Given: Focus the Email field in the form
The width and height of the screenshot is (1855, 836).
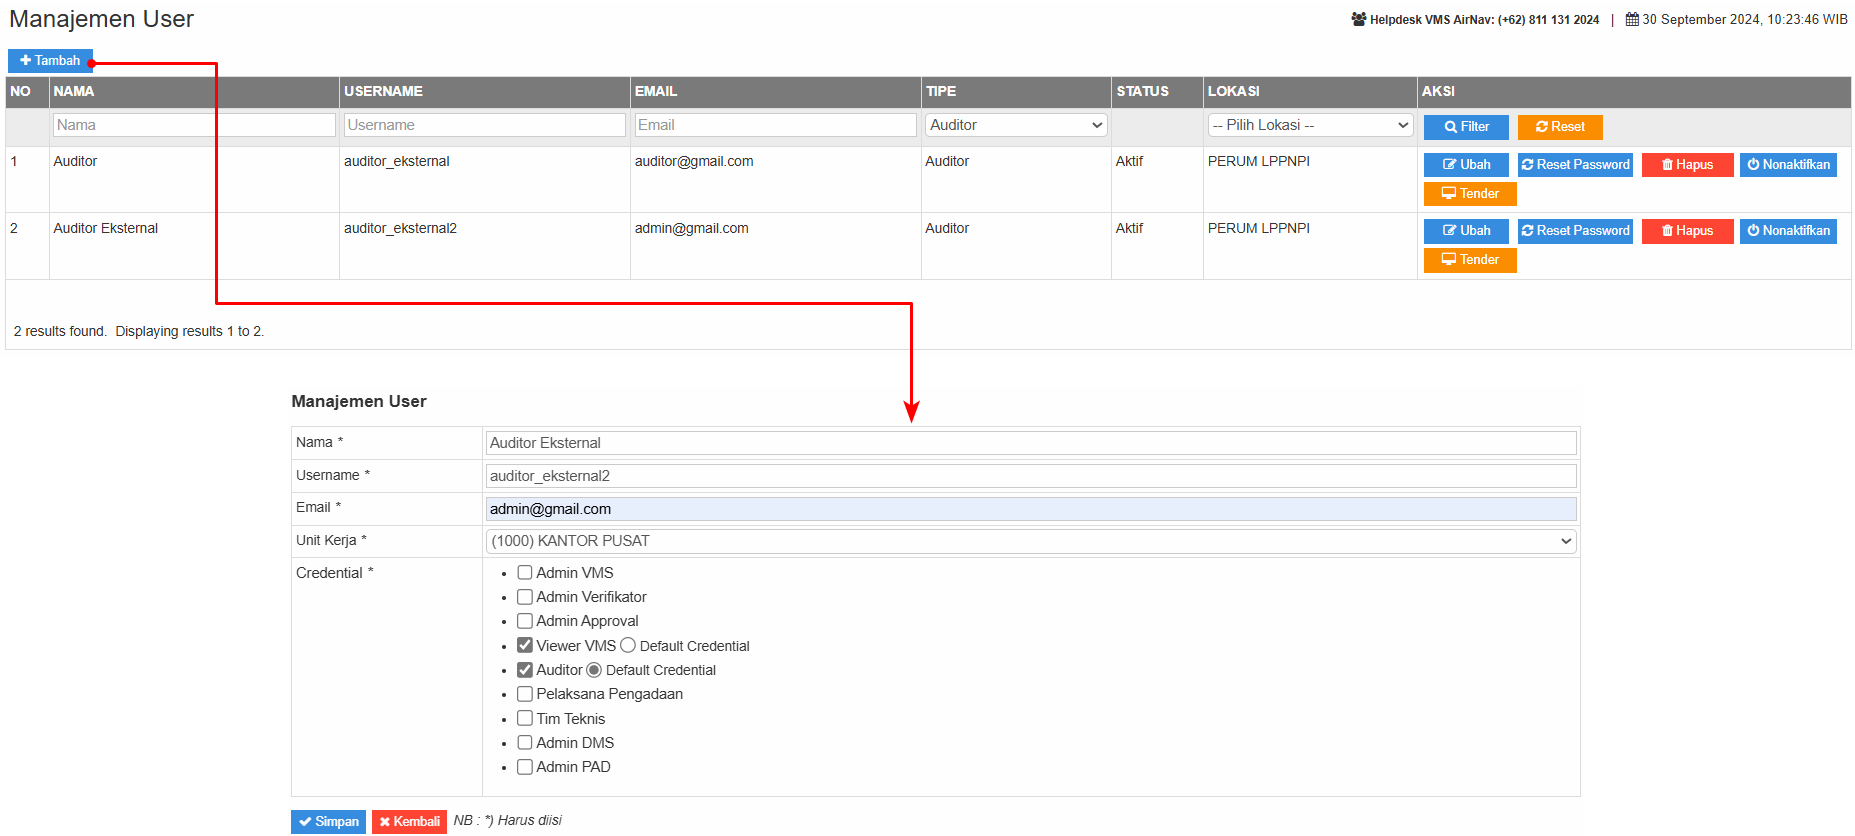Looking at the screenshot, I should coord(1030,509).
